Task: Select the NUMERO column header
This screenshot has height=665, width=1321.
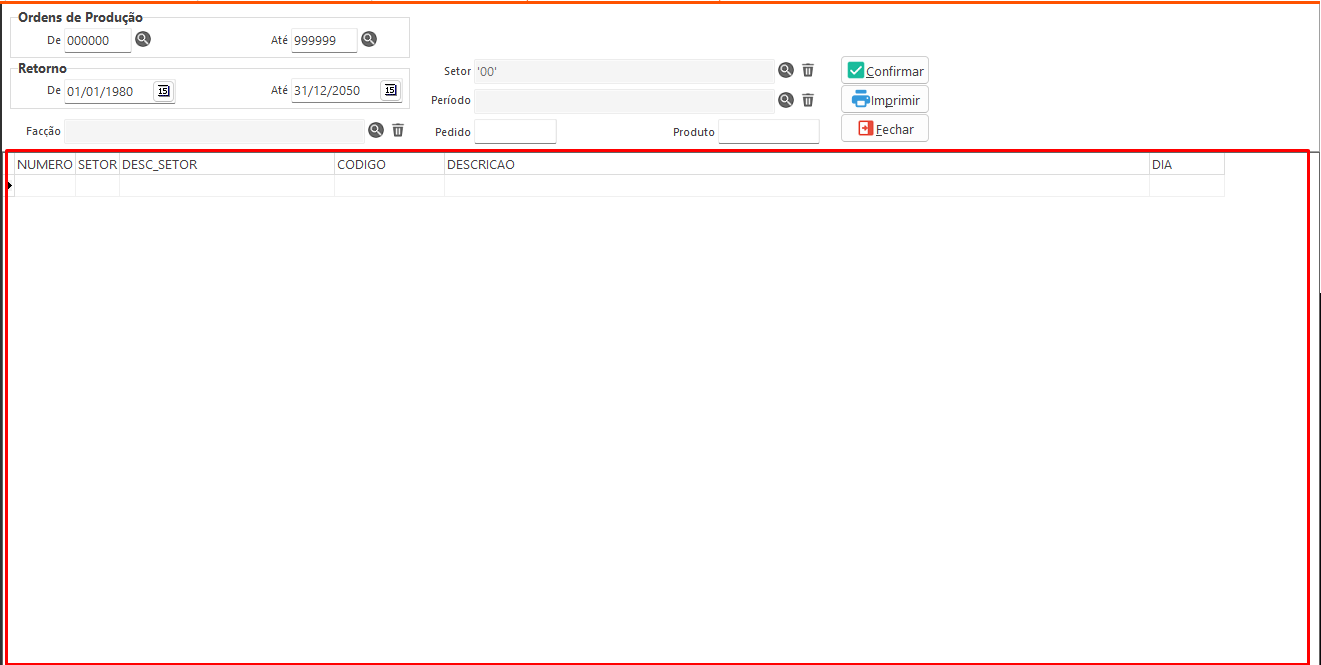Action: point(45,165)
